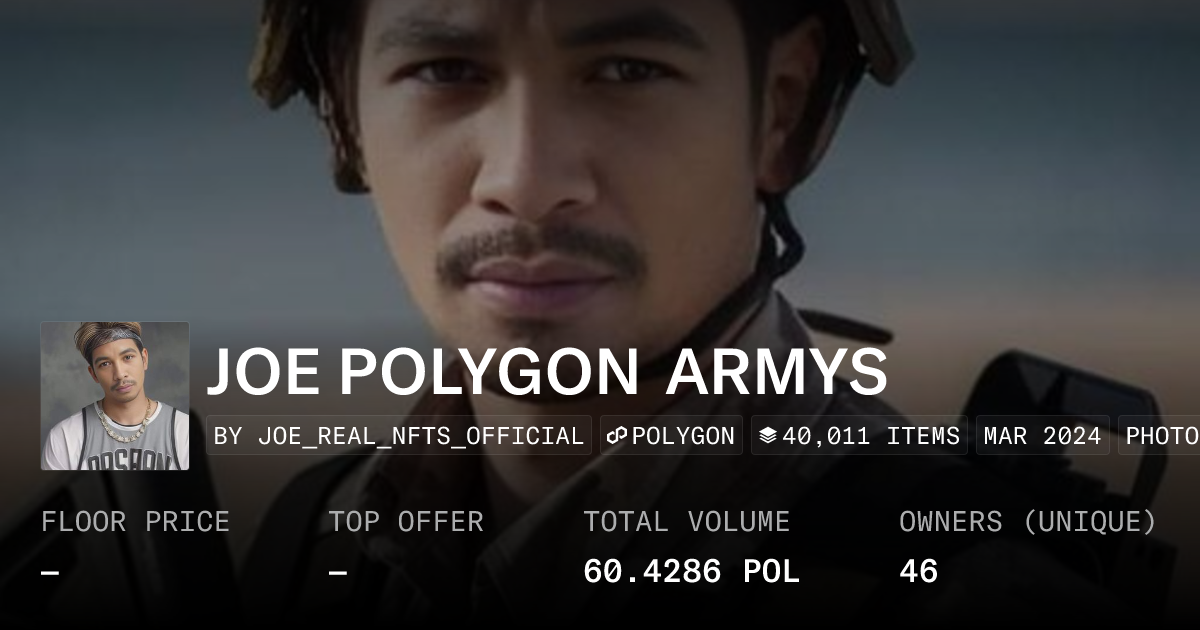This screenshot has width=1200, height=630.
Task: Open the PHOTO category tag
Action: (x=1159, y=436)
